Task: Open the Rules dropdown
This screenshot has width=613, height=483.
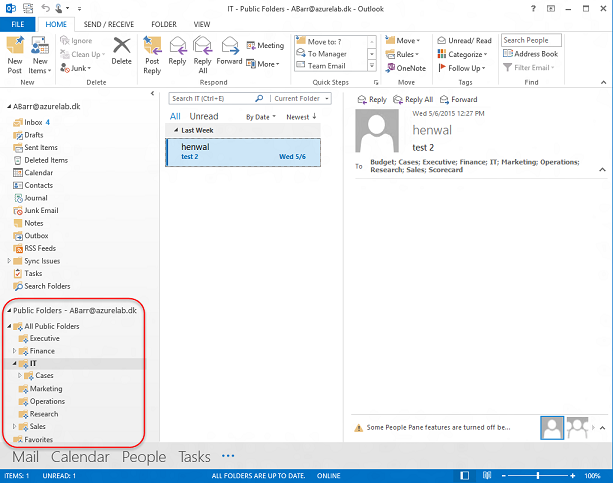Action: 402,54
